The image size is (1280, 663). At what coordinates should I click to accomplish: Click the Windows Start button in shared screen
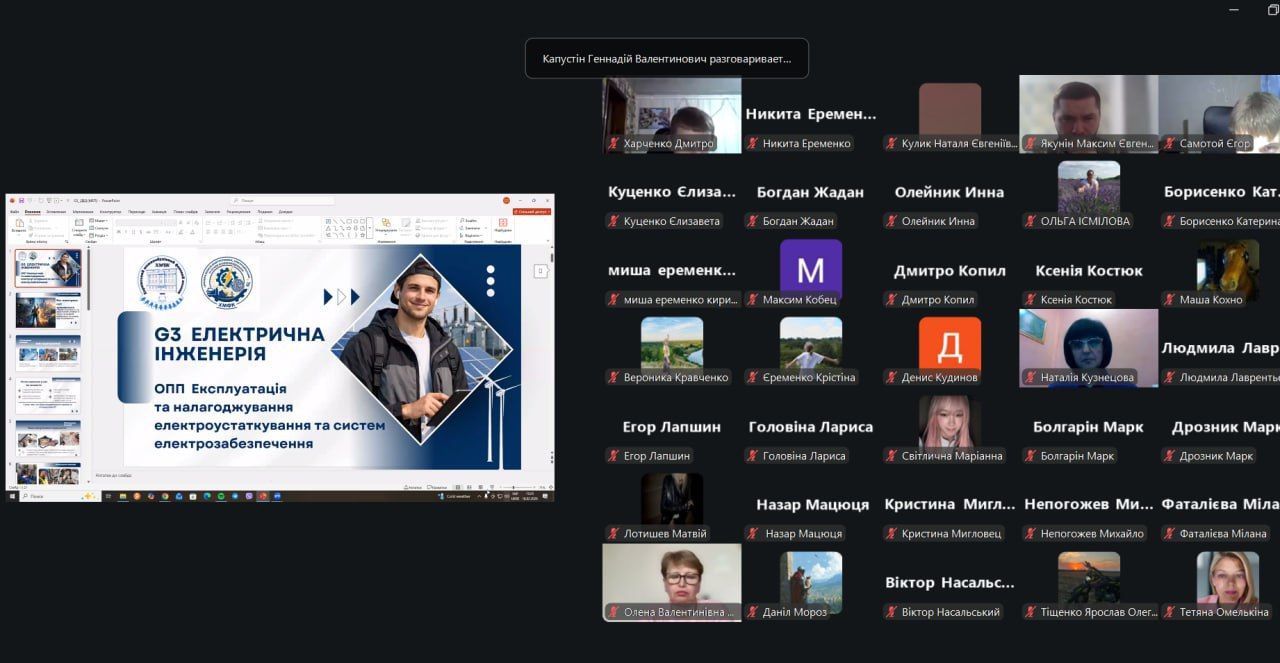click(13, 496)
